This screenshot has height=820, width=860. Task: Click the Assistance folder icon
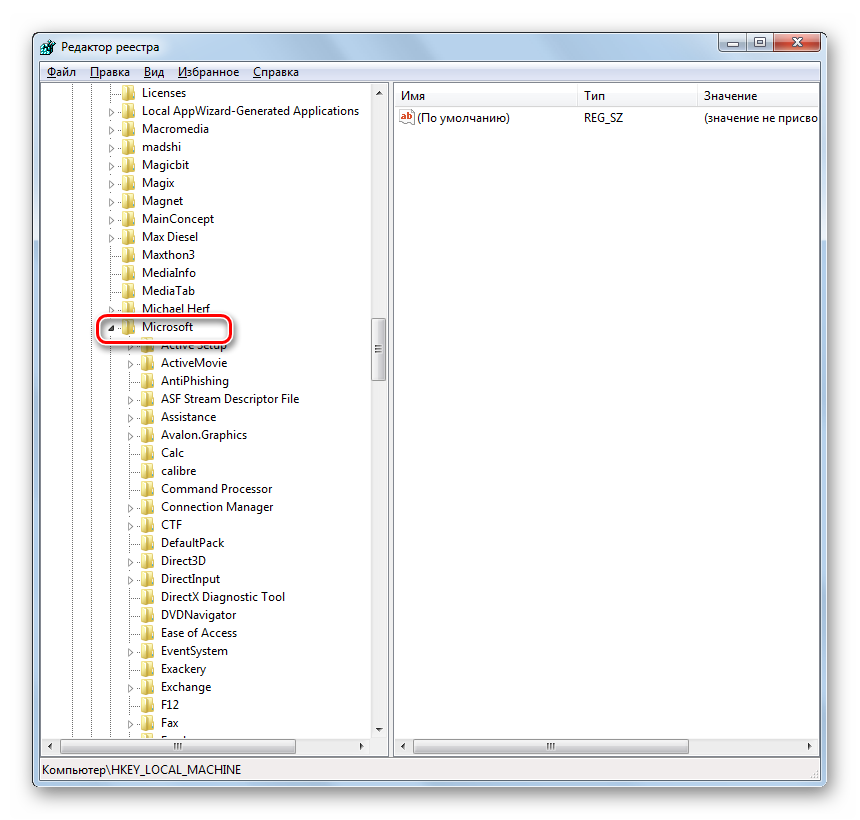pos(148,417)
